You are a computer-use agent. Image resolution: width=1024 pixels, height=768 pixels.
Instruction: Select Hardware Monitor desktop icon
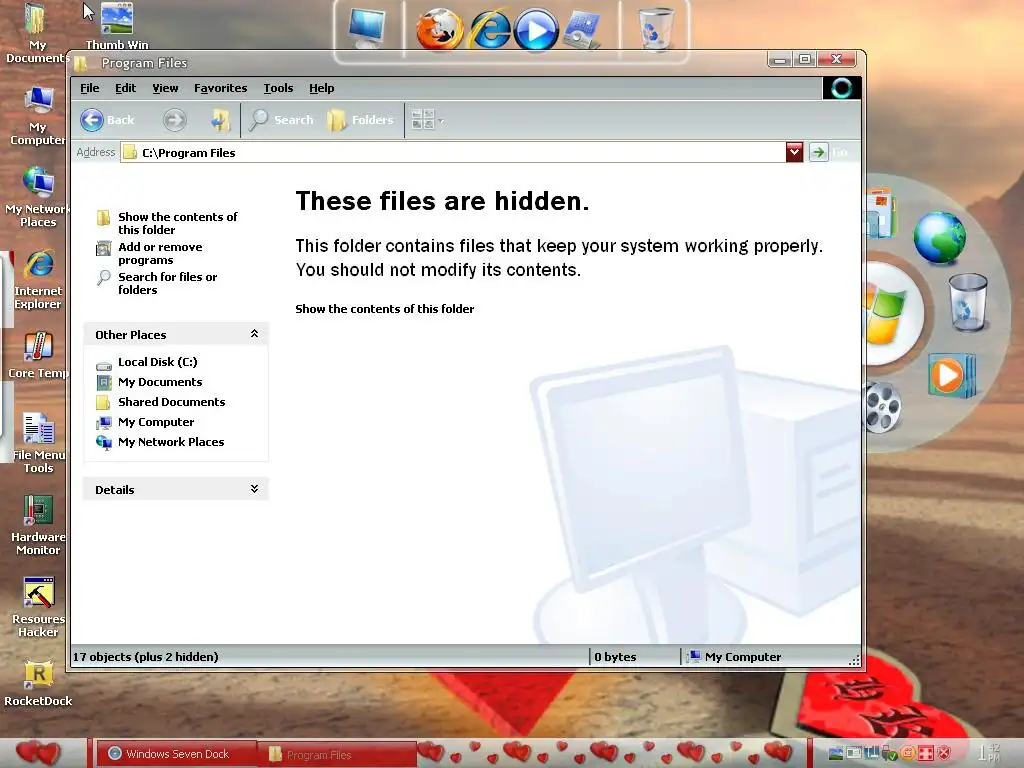38,525
